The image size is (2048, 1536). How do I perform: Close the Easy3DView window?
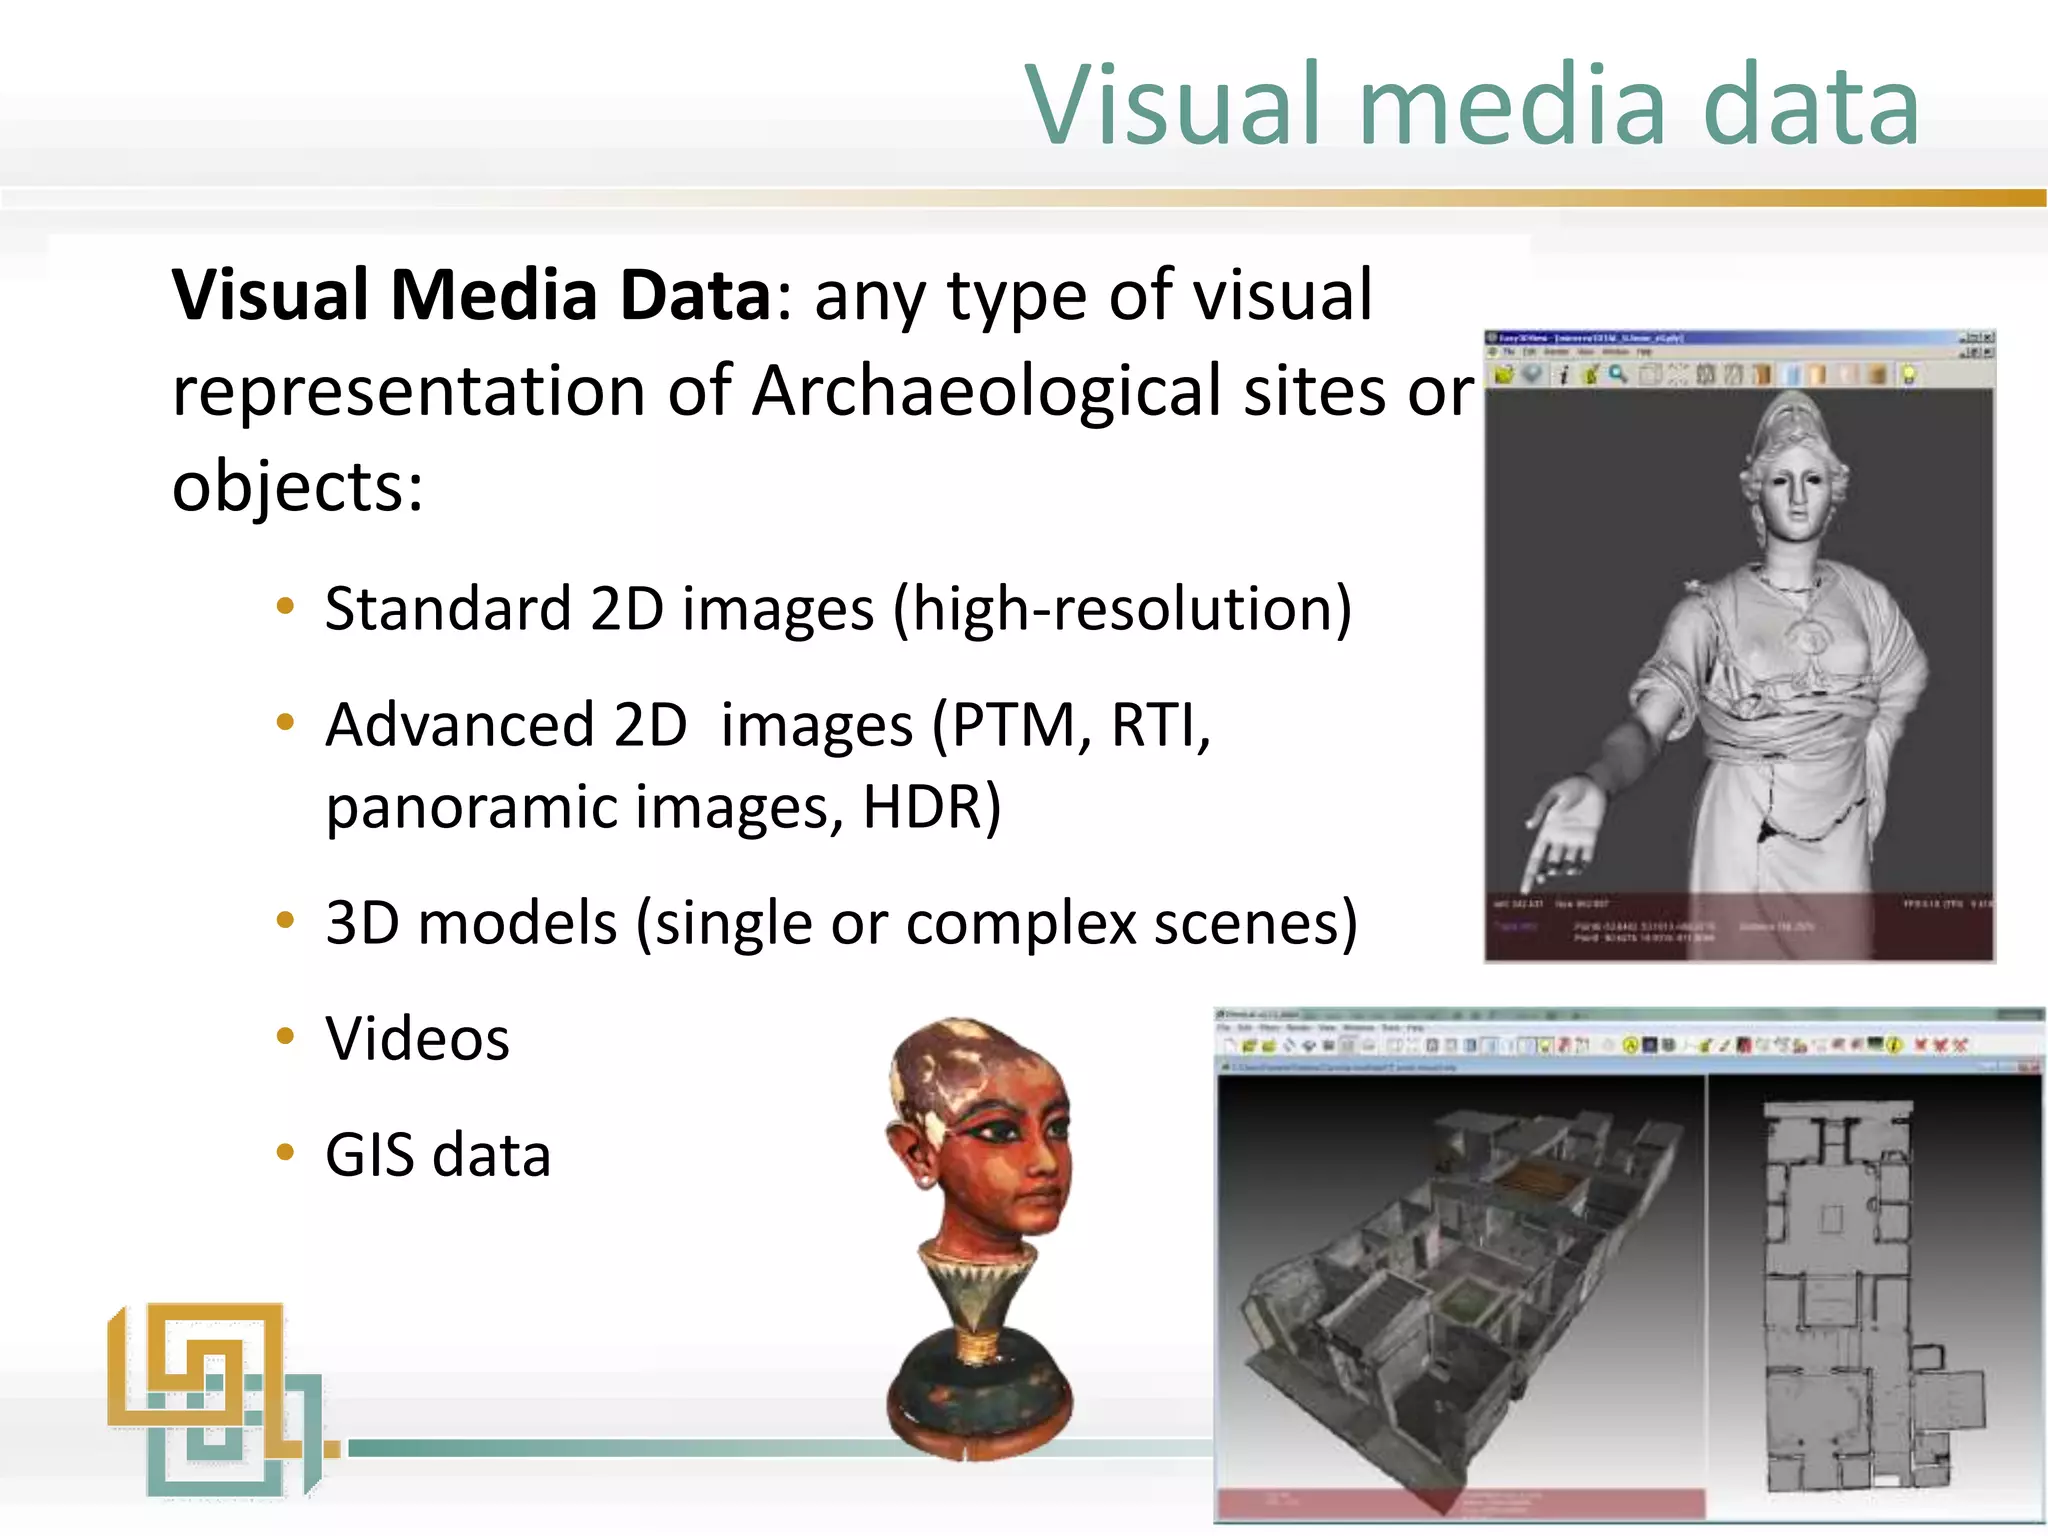[1987, 338]
